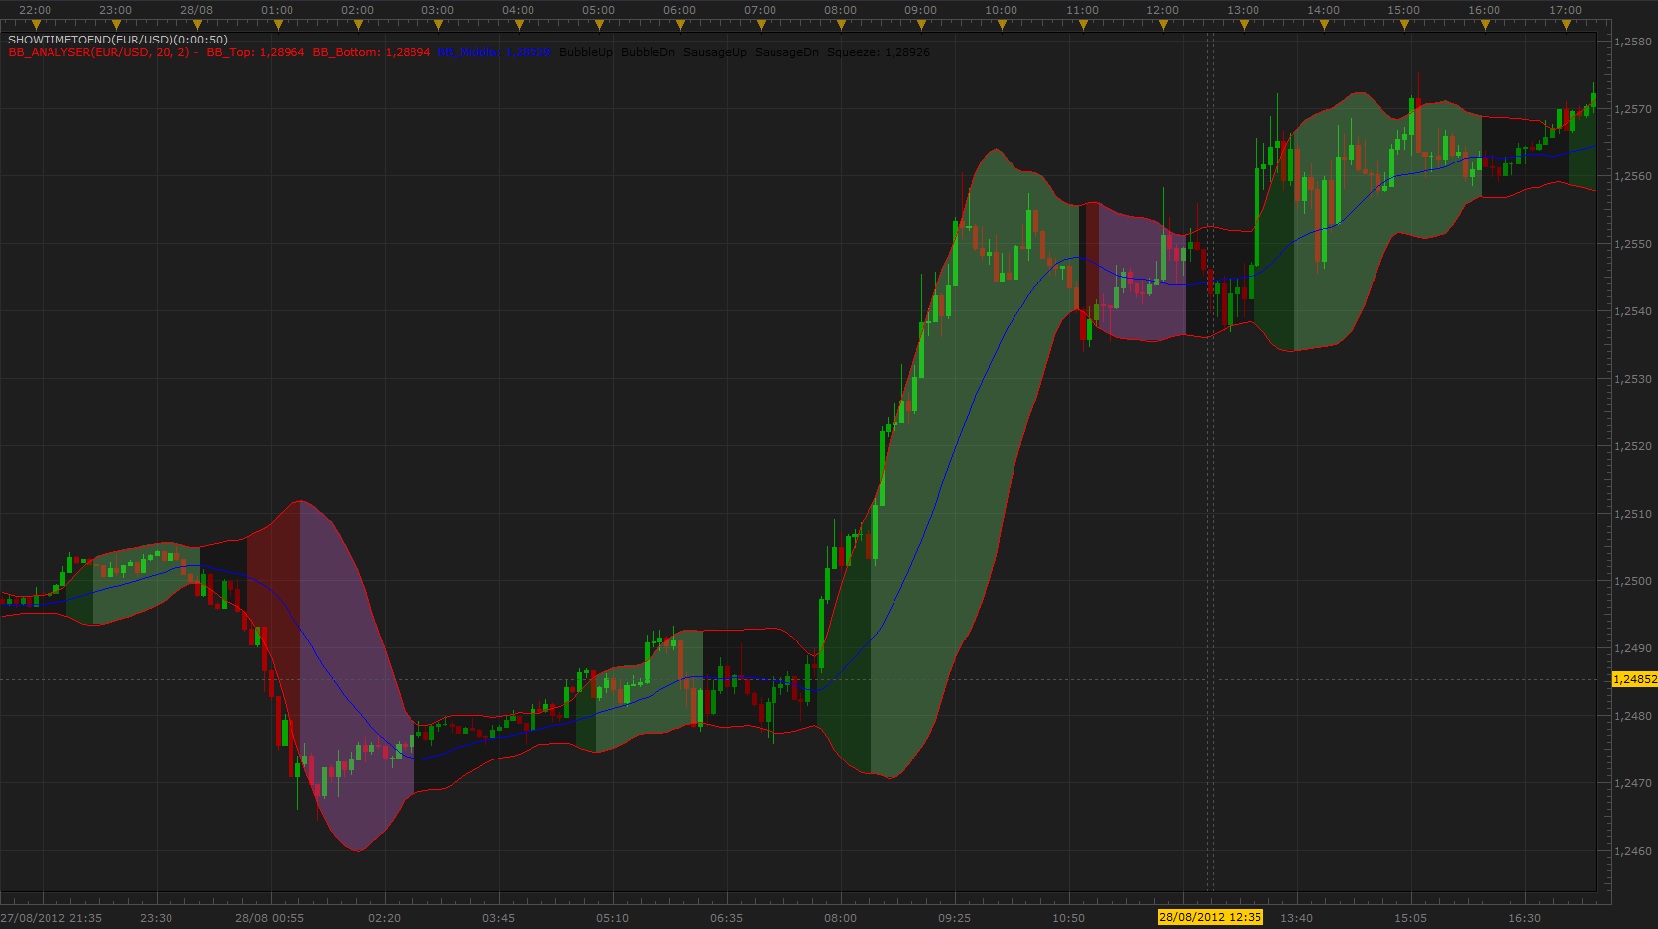
Task: Click the triangle marker under 14:00
Action: (x=1323, y=23)
